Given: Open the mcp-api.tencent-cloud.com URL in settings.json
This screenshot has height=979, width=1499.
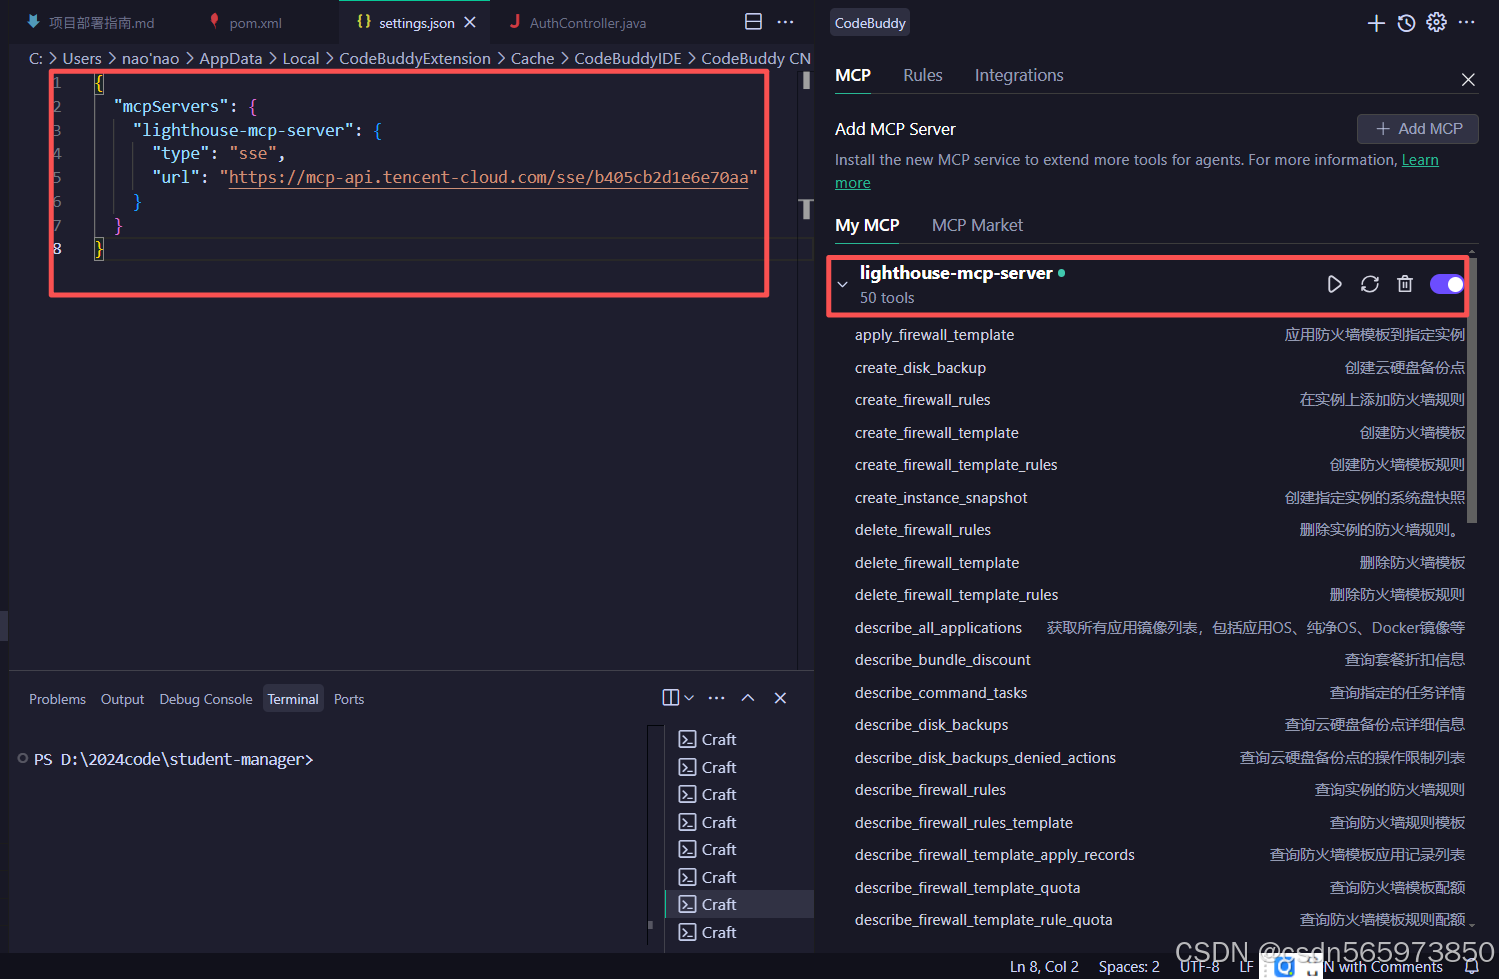Looking at the screenshot, I should pos(488,177).
